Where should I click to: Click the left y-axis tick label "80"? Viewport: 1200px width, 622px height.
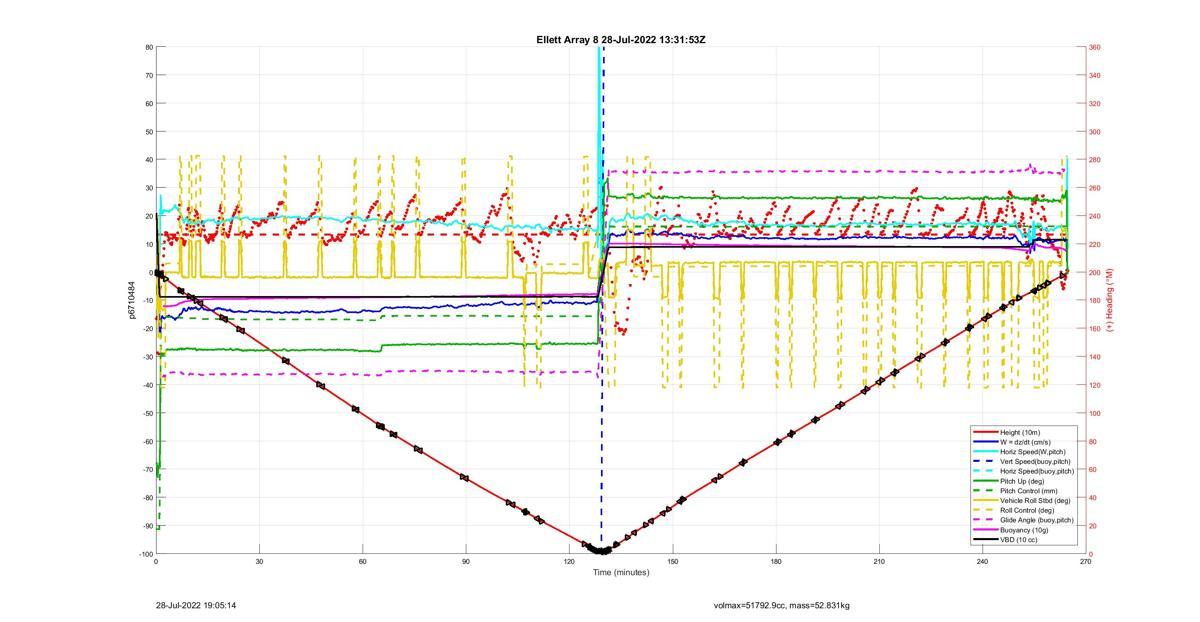(x=148, y=47)
